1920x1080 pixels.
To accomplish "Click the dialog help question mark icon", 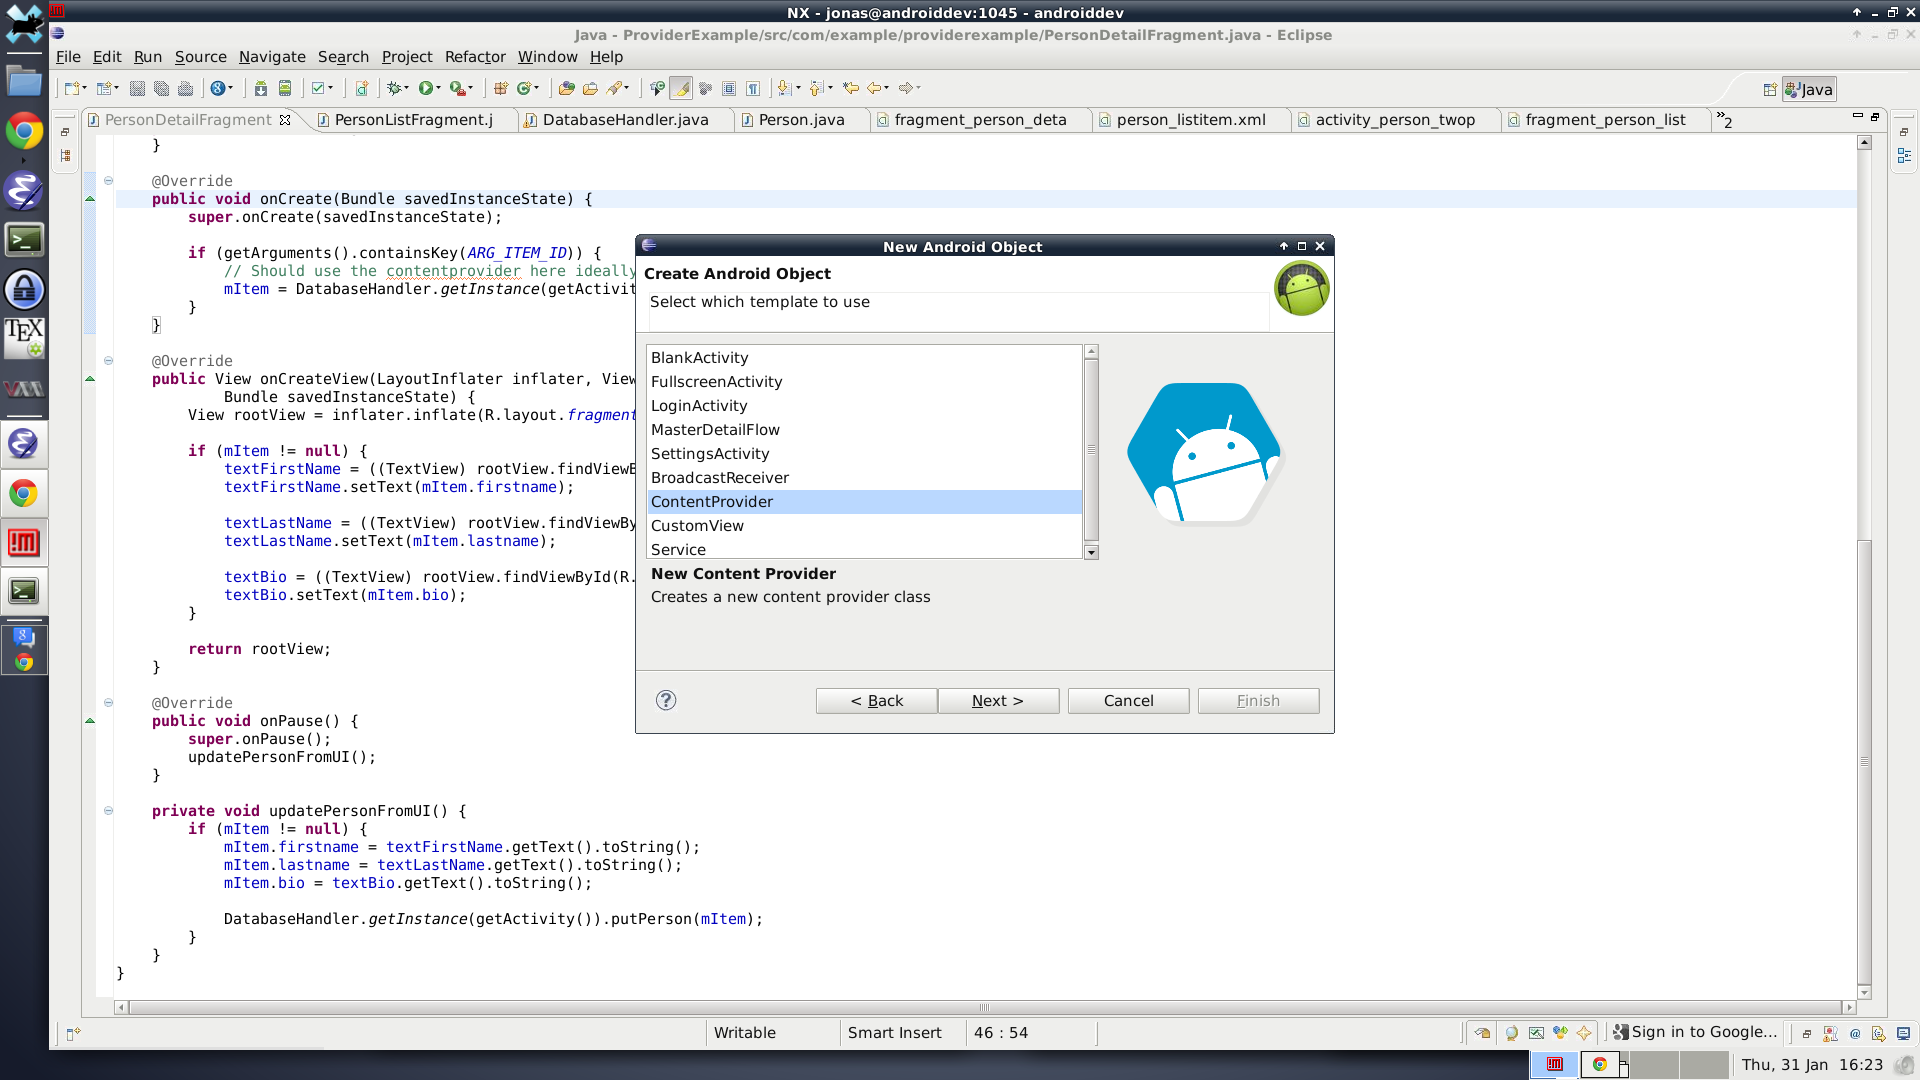I will point(666,700).
